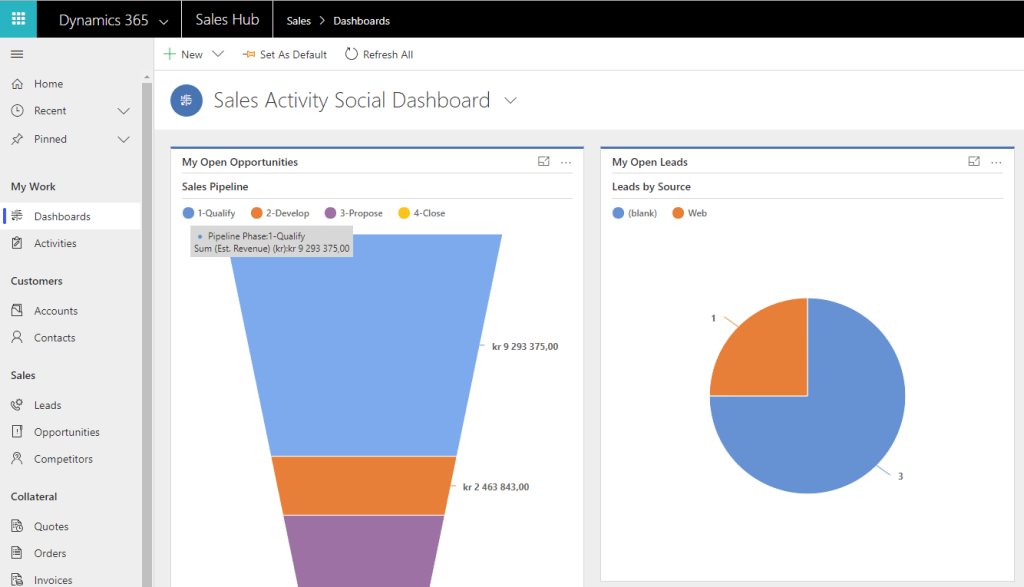This screenshot has height=587, width=1024.
Task: Expand the My Open Leads chart
Action: (x=974, y=161)
